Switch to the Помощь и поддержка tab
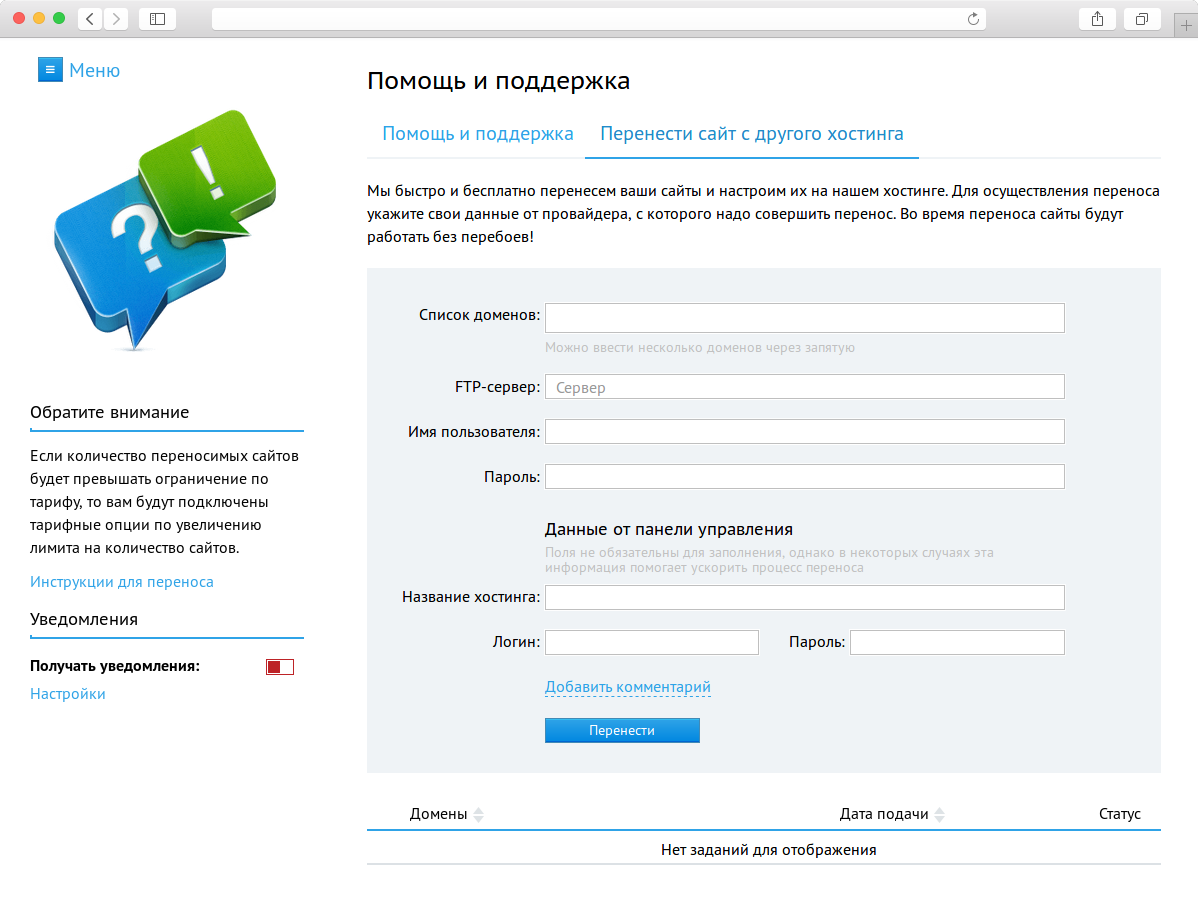 (478, 134)
